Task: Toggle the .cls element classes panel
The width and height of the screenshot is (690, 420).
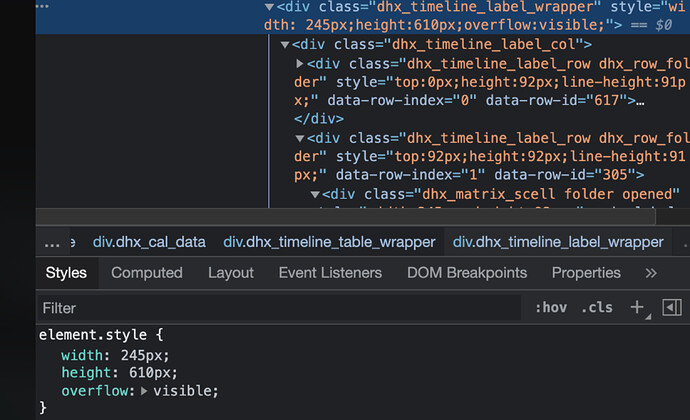Action: point(597,307)
